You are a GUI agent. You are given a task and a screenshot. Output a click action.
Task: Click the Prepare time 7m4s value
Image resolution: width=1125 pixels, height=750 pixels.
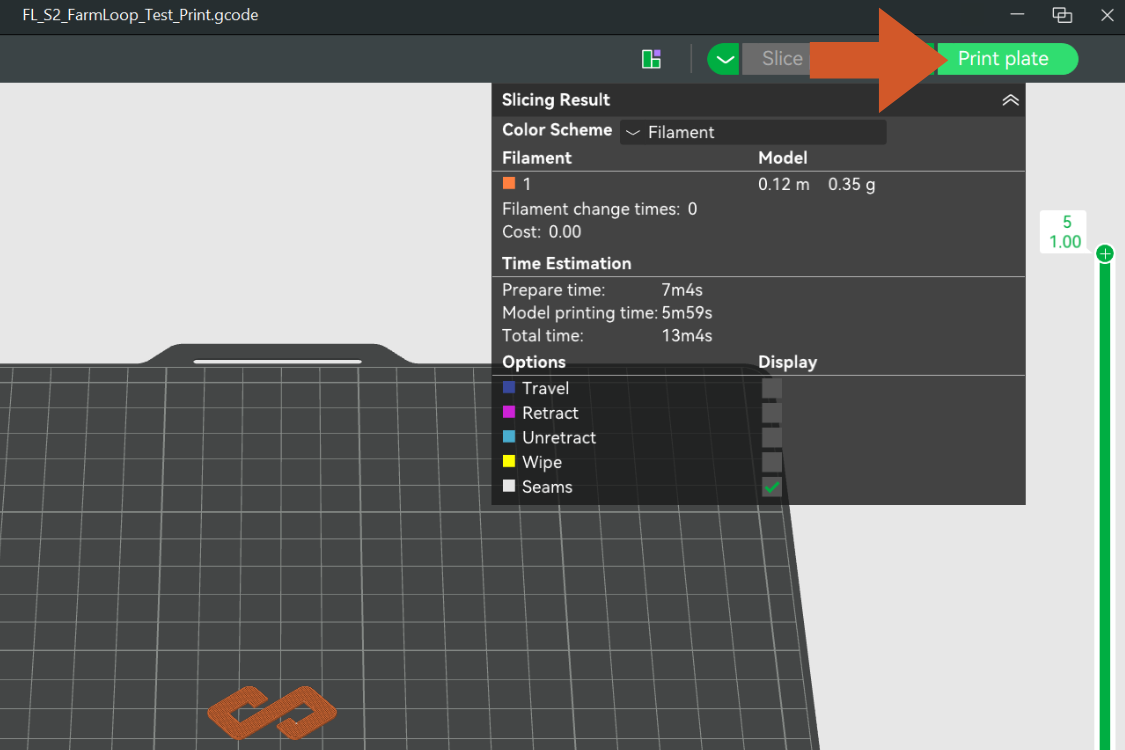coord(682,290)
